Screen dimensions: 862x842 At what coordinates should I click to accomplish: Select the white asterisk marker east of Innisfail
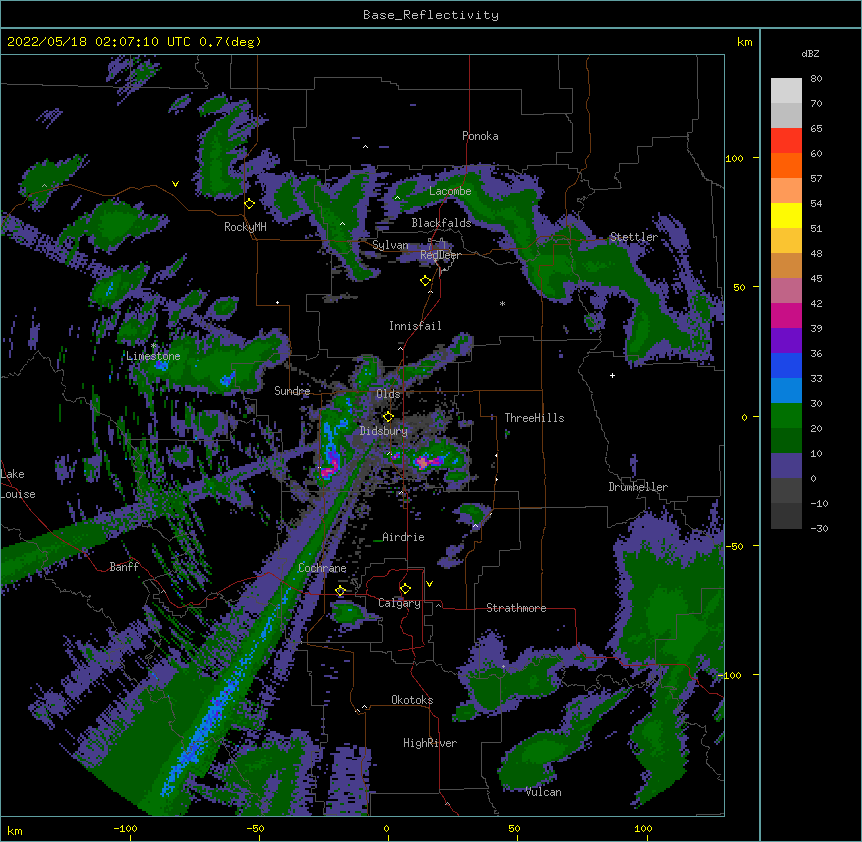click(502, 303)
